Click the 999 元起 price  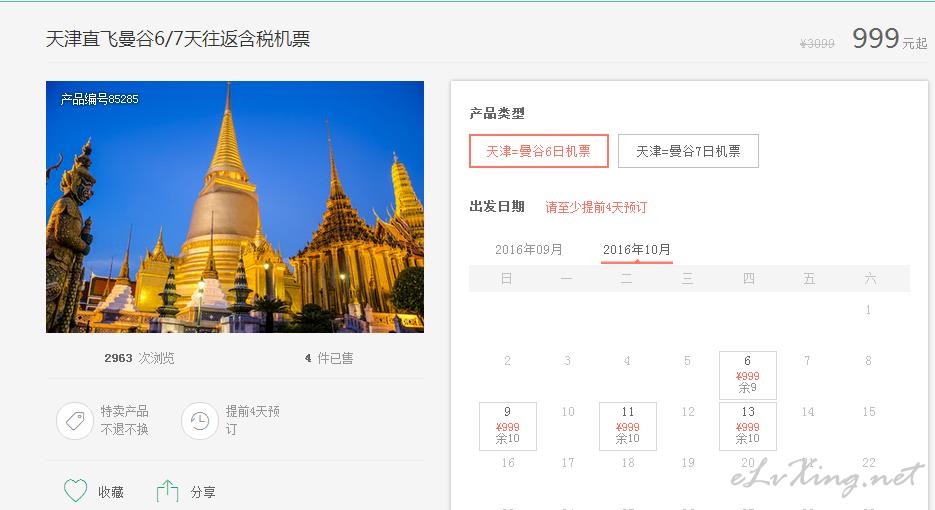(x=889, y=39)
